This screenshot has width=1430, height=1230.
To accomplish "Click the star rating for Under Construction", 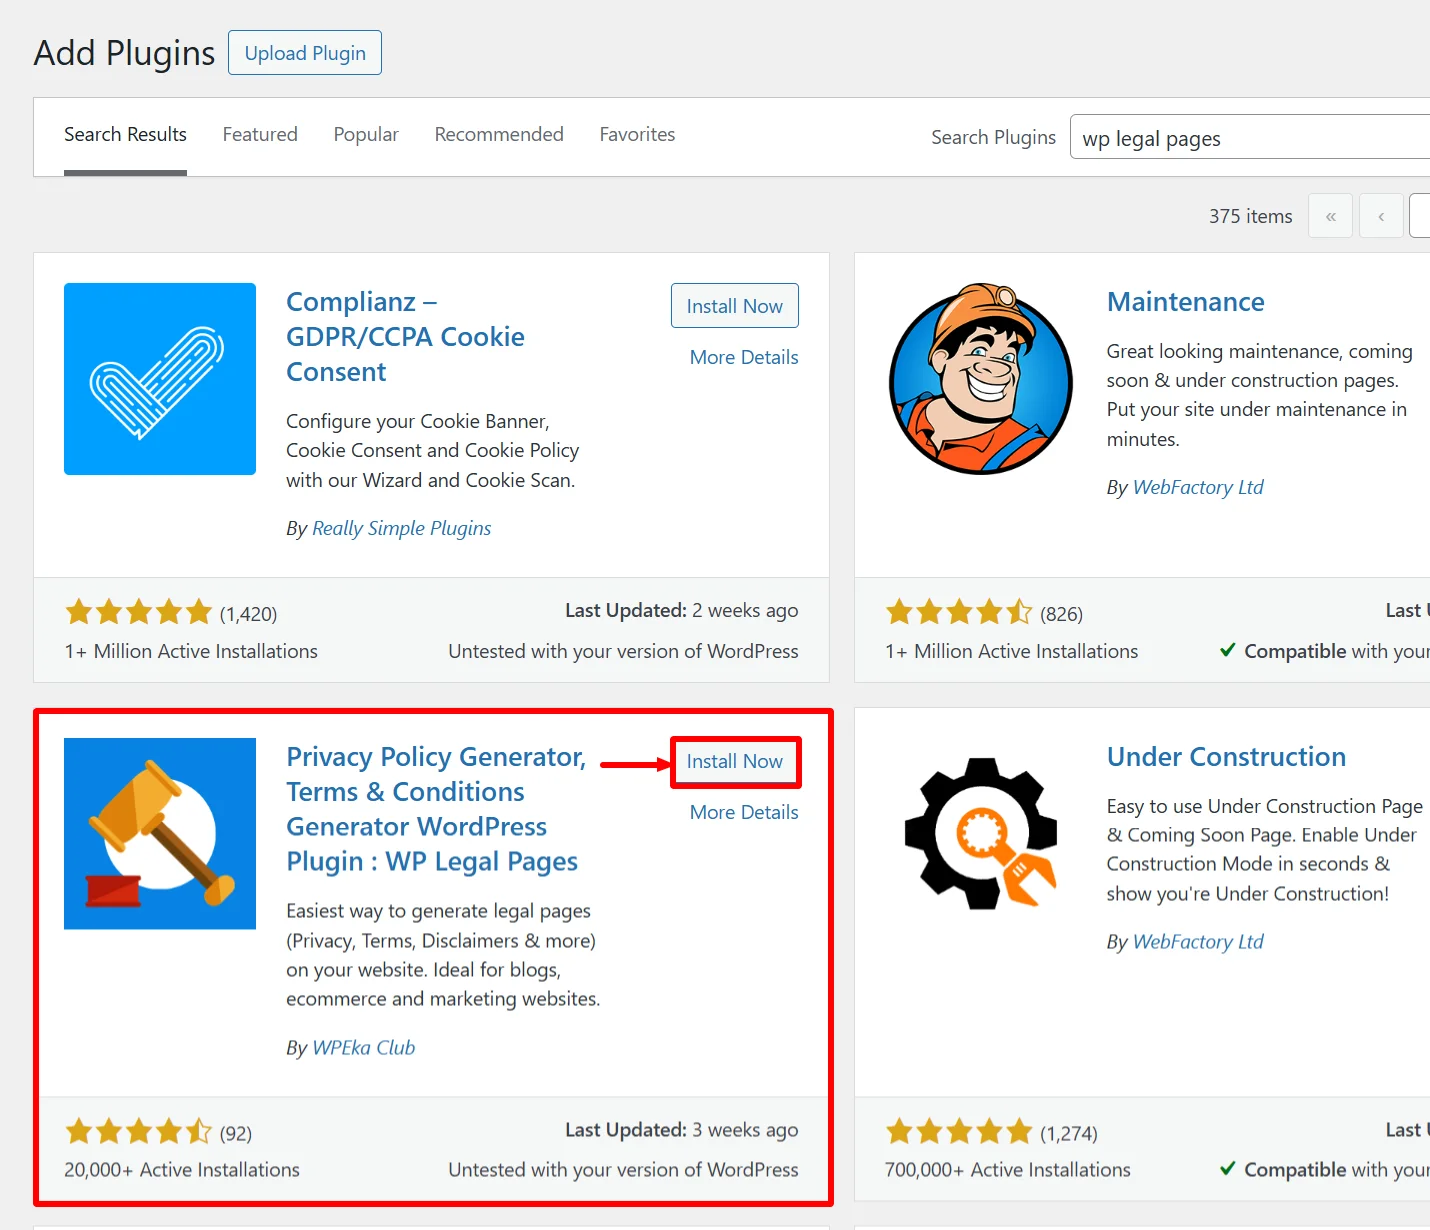I will point(958,1131).
